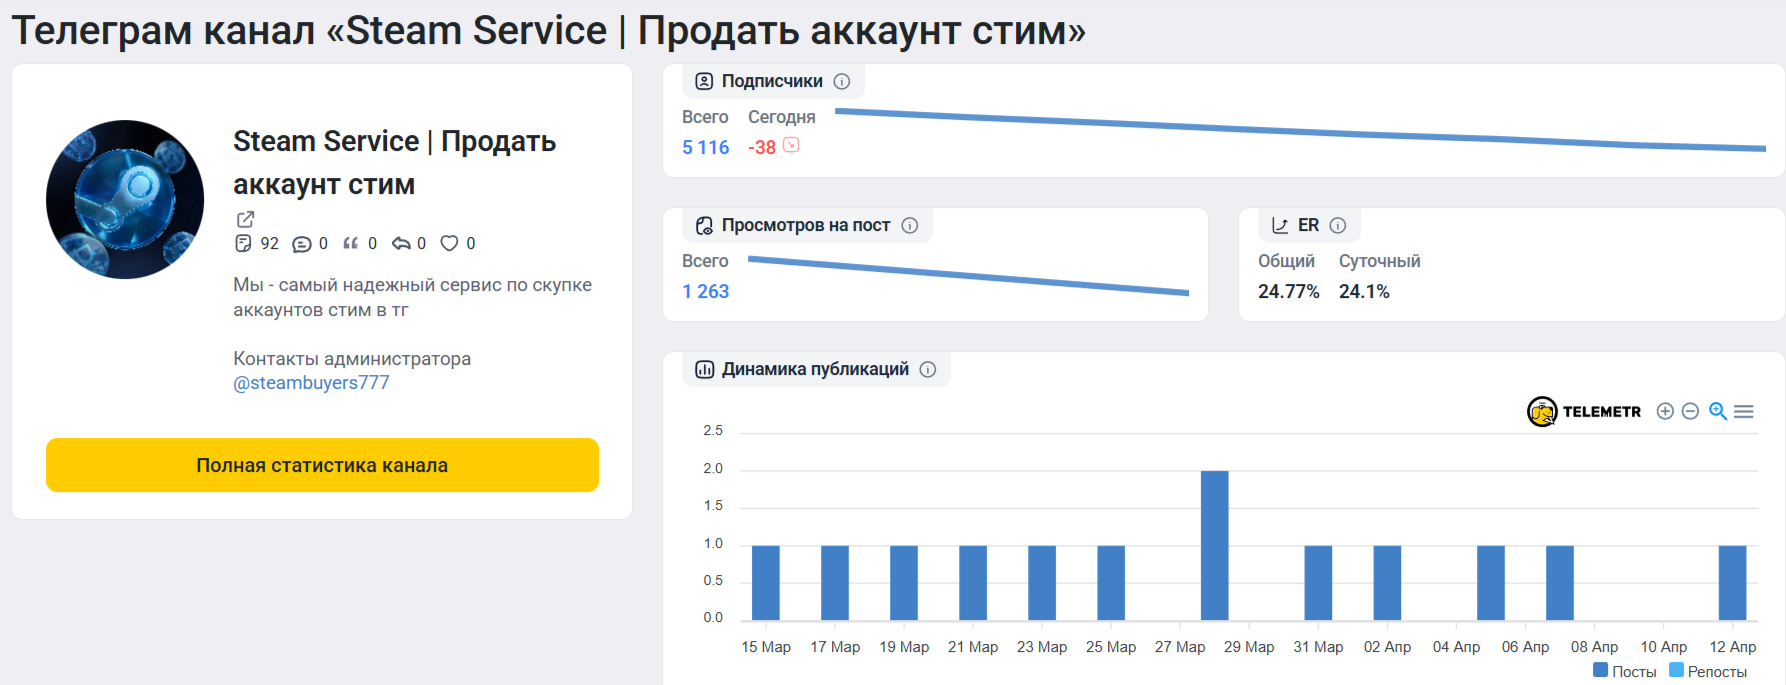This screenshot has width=1786, height=685.
Task: Click info icon next to Просмотров на пост
Action: 909,225
